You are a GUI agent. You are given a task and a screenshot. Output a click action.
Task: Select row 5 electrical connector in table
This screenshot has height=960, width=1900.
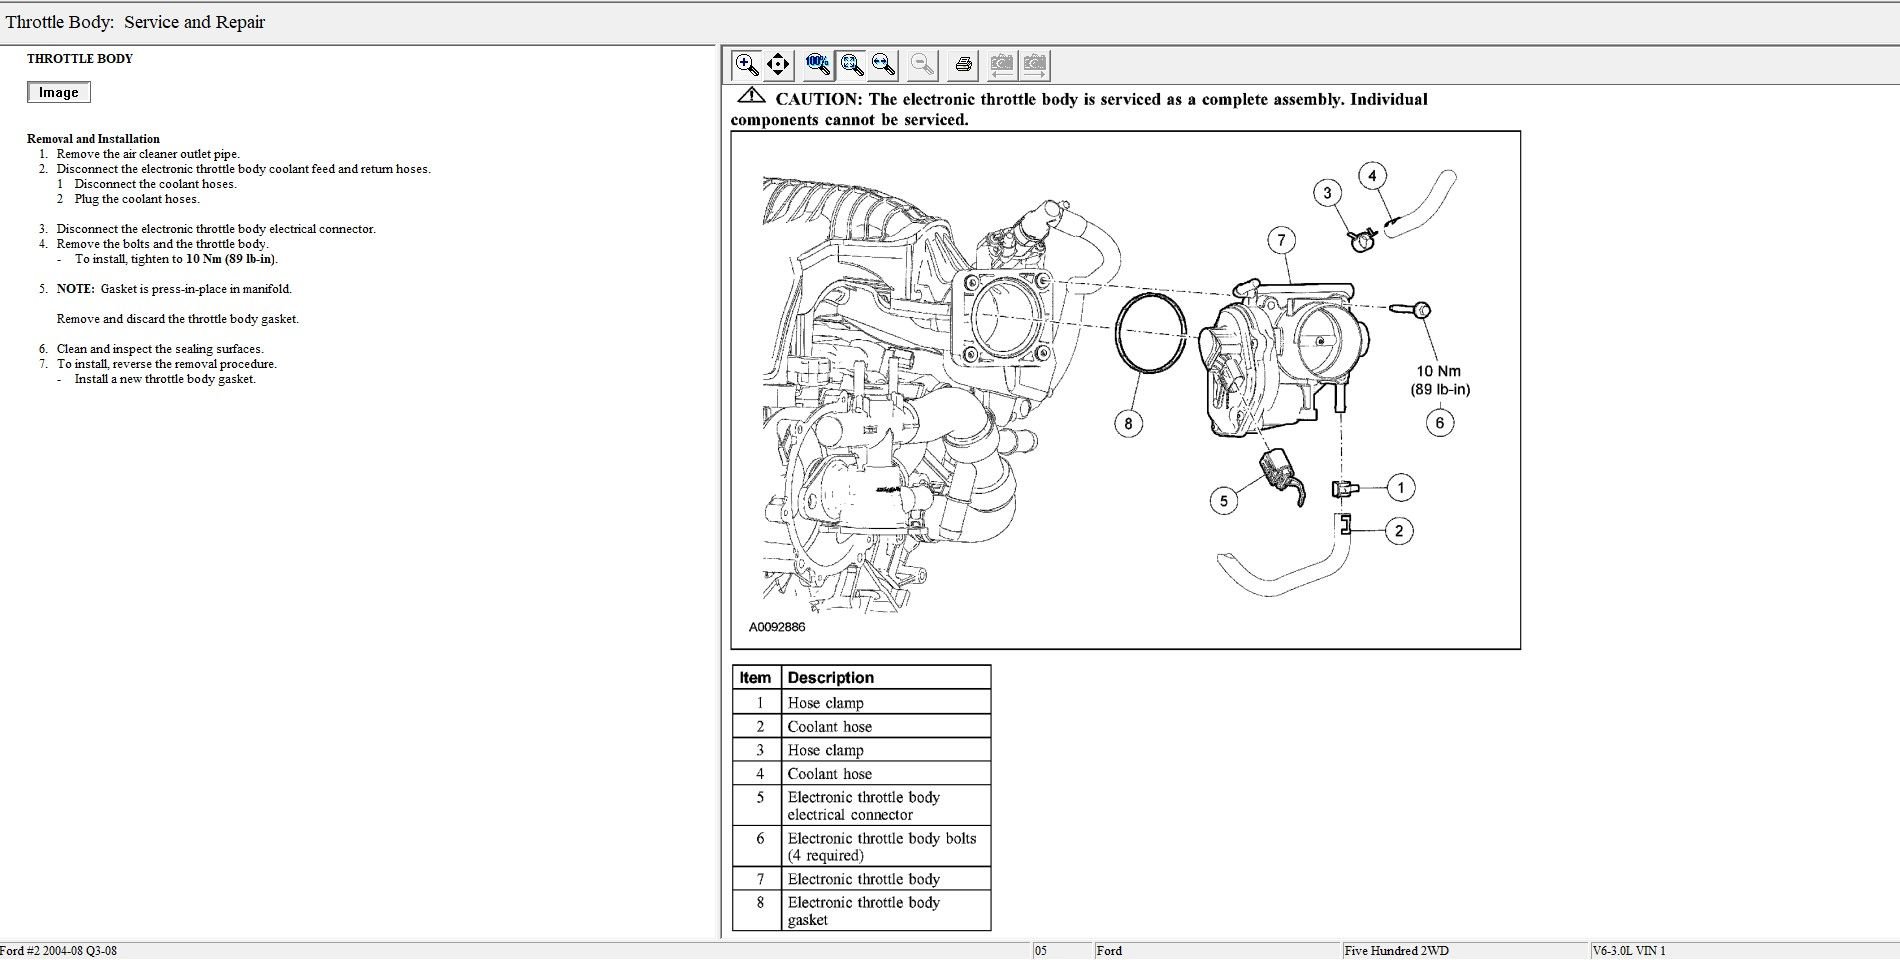pos(861,805)
